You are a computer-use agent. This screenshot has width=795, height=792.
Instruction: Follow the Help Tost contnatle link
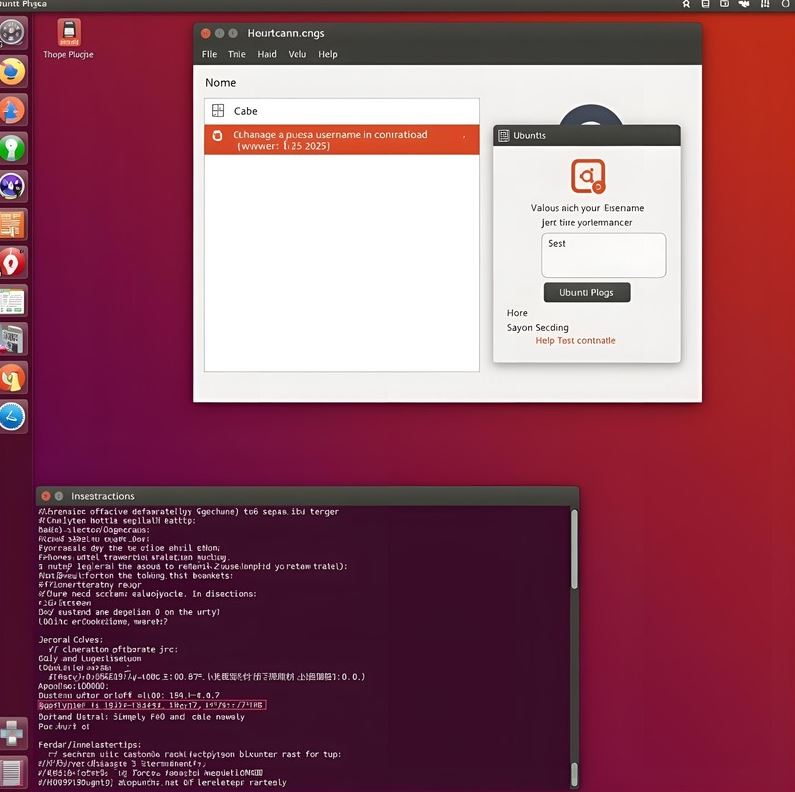pos(575,341)
